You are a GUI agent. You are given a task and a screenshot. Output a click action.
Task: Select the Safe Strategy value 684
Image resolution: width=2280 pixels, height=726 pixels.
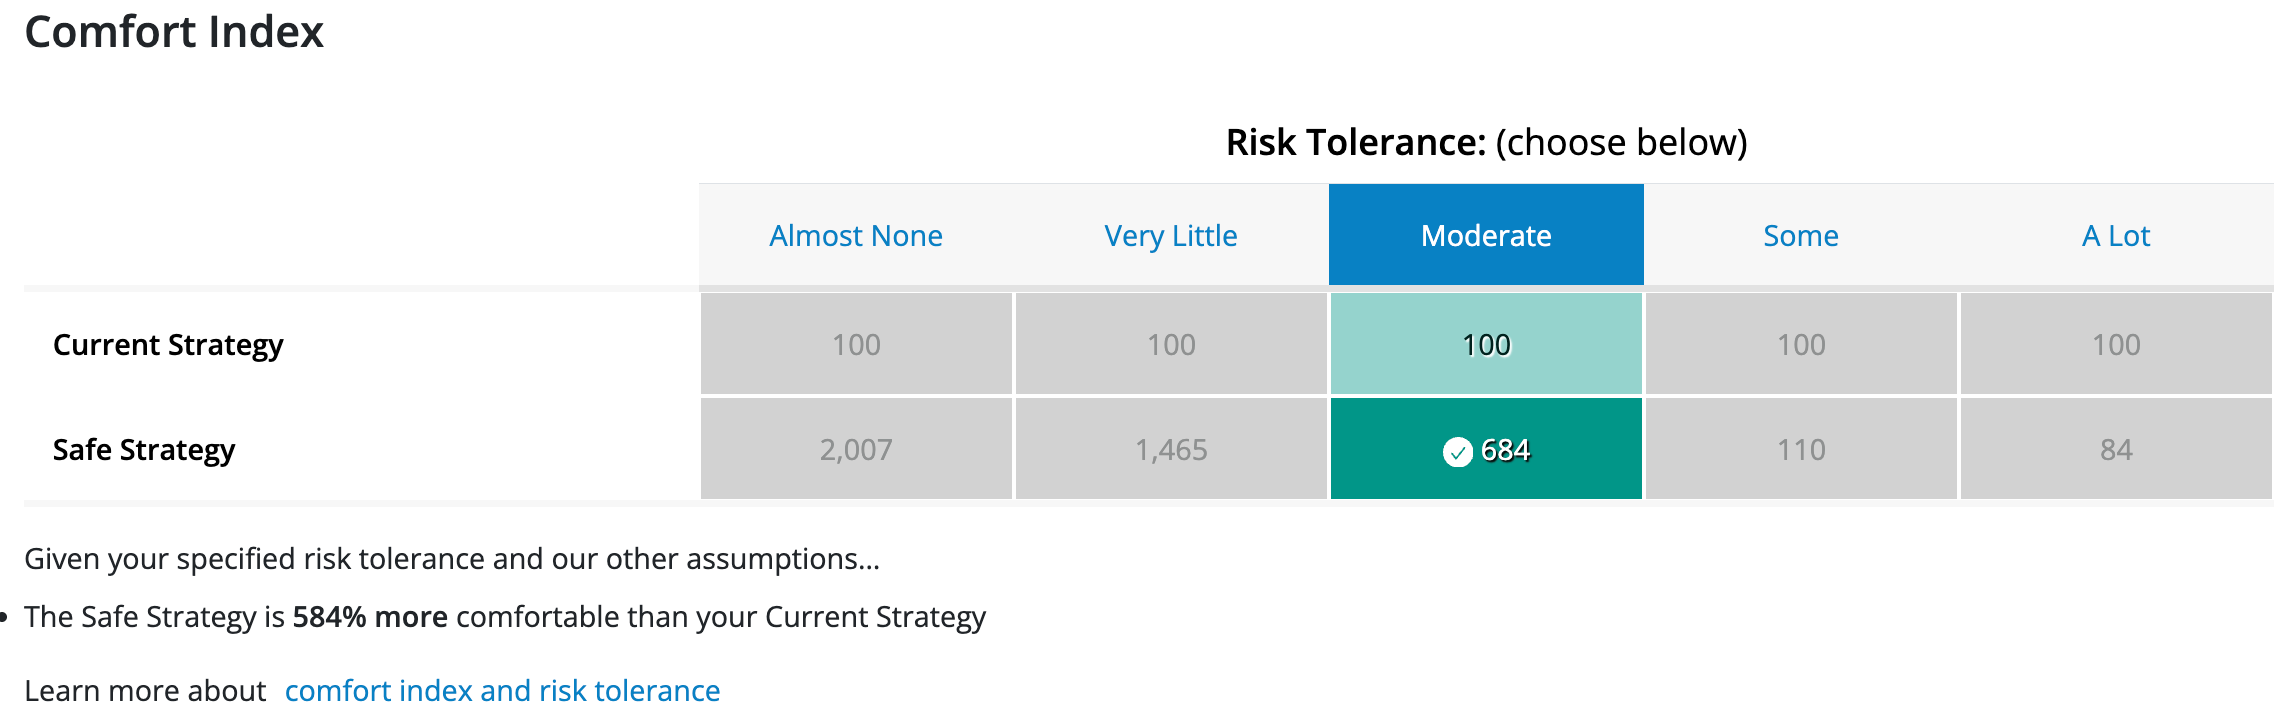pos(1486,449)
